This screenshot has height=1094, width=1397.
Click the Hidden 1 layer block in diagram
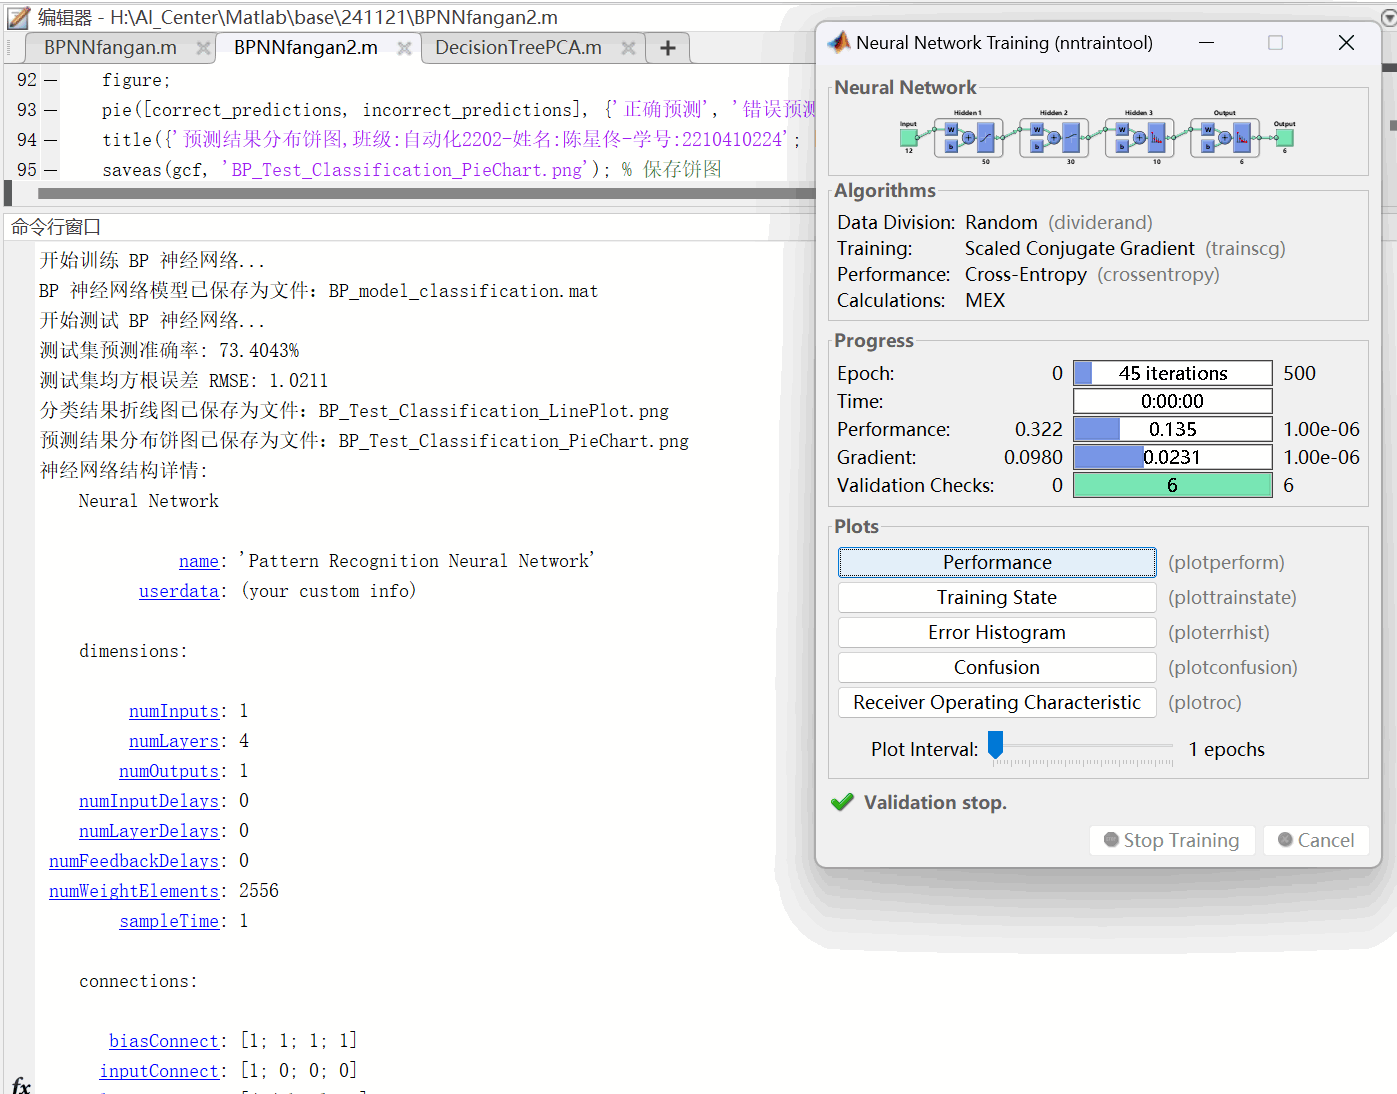tap(968, 137)
